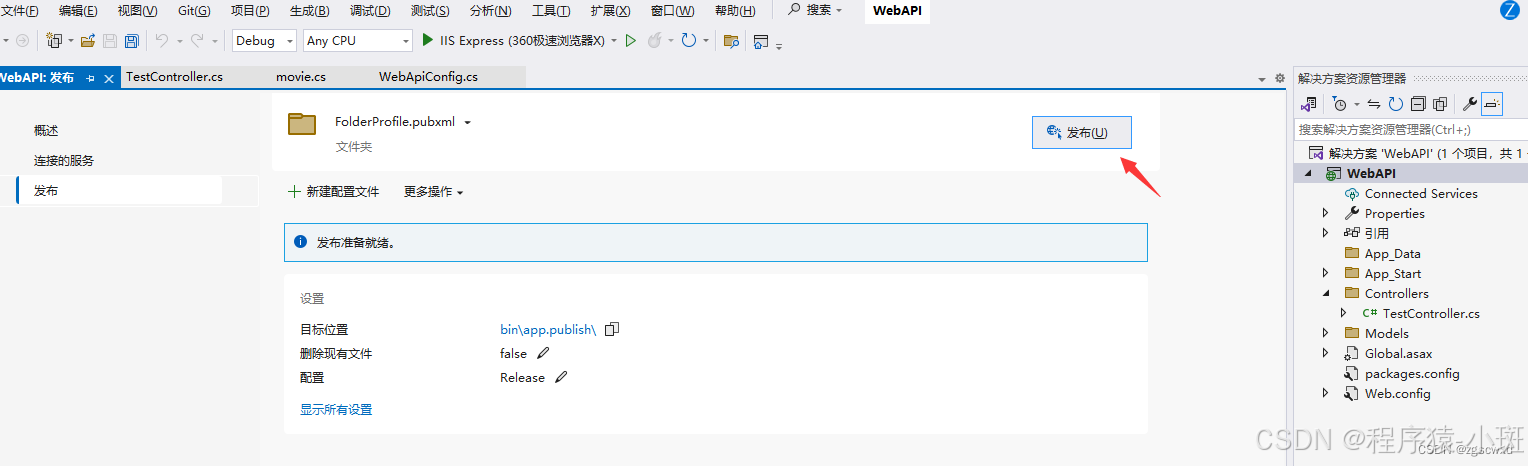Click the Solution Explorer refresh icon

click(x=1396, y=104)
